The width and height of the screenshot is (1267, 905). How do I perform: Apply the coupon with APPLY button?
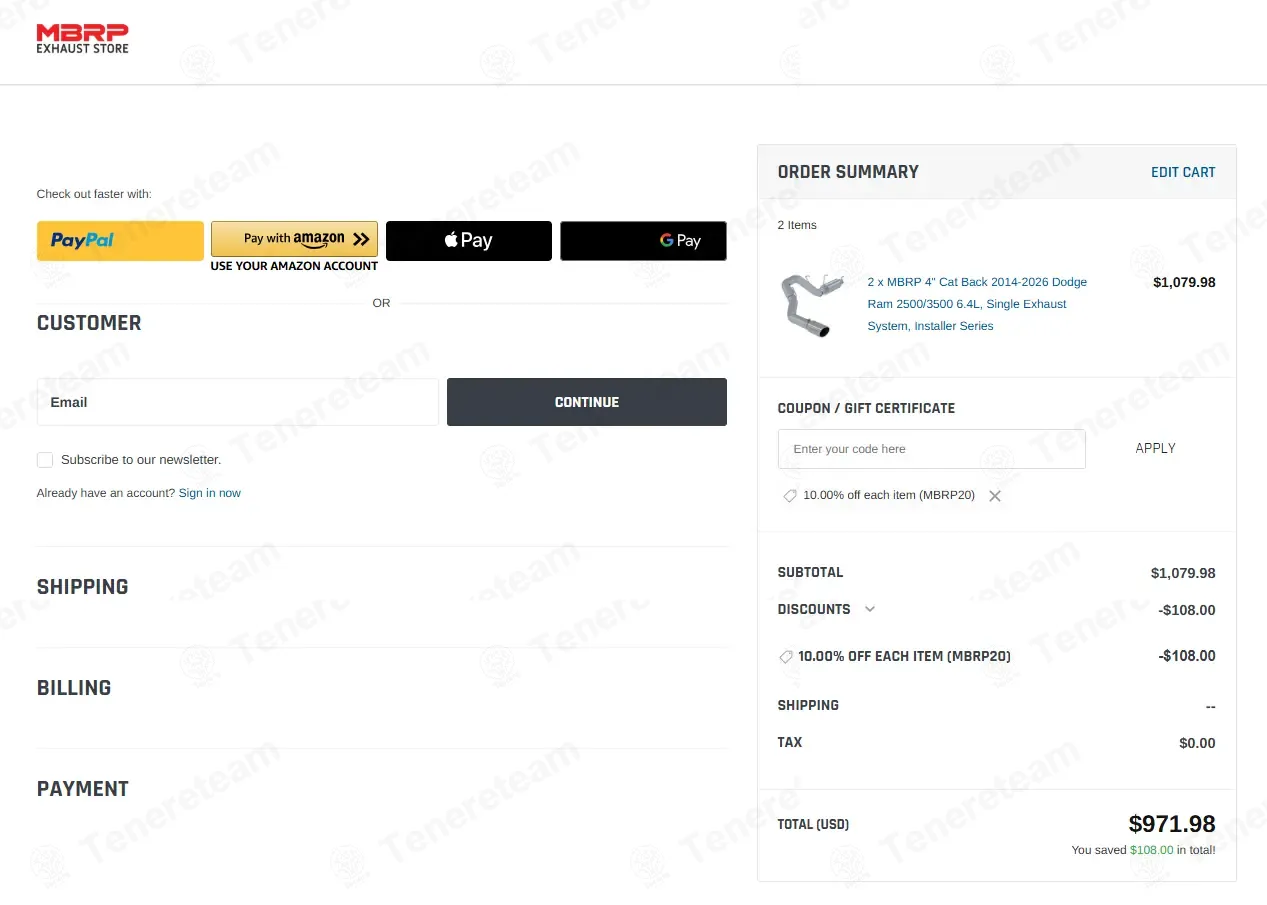[x=1155, y=449]
